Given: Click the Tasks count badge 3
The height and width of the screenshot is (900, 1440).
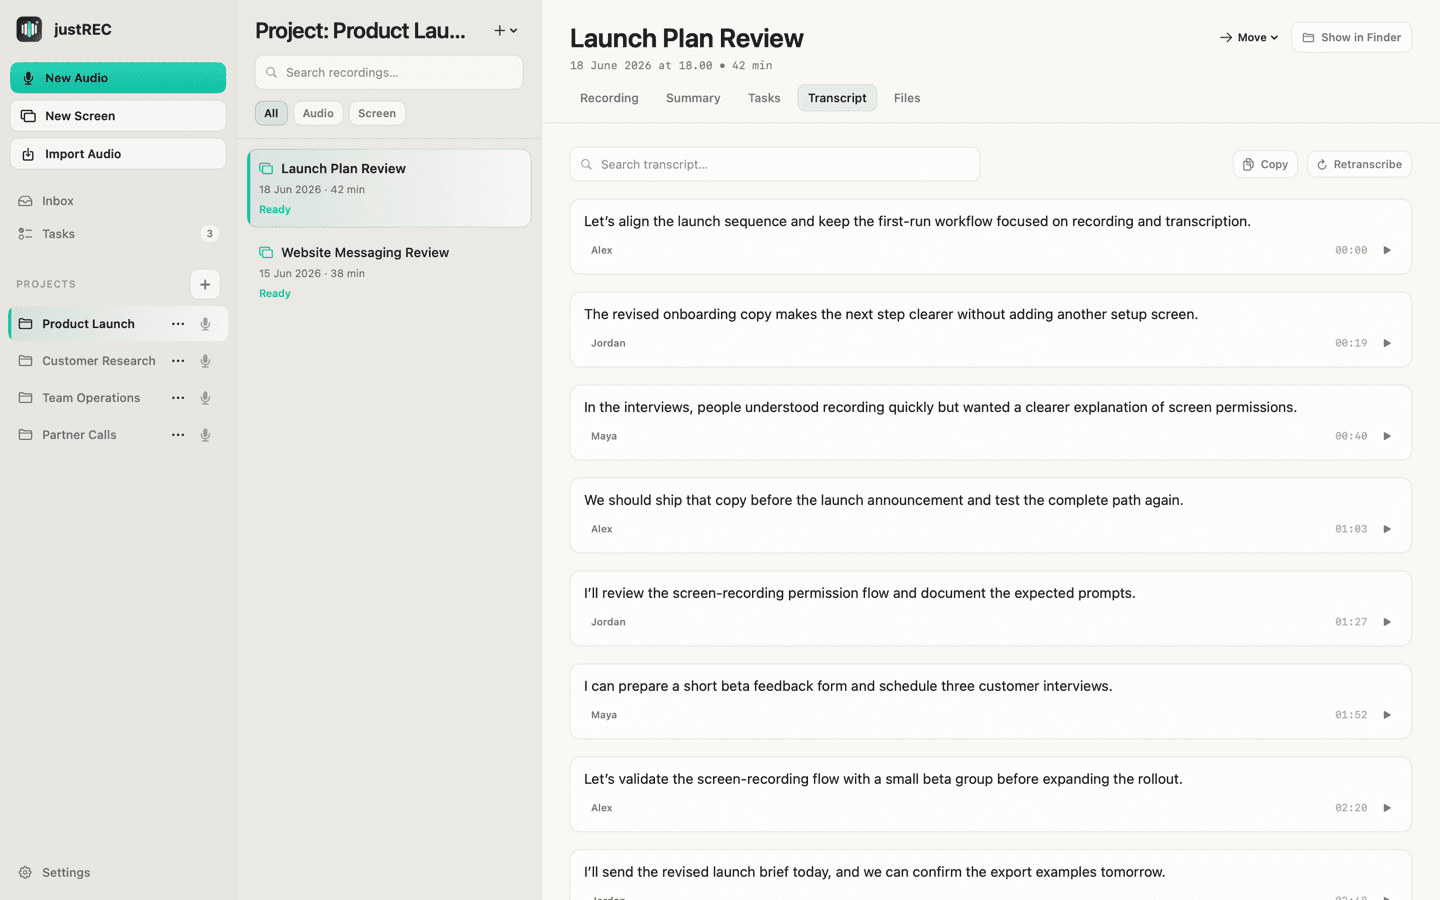Looking at the screenshot, I should 209,234.
